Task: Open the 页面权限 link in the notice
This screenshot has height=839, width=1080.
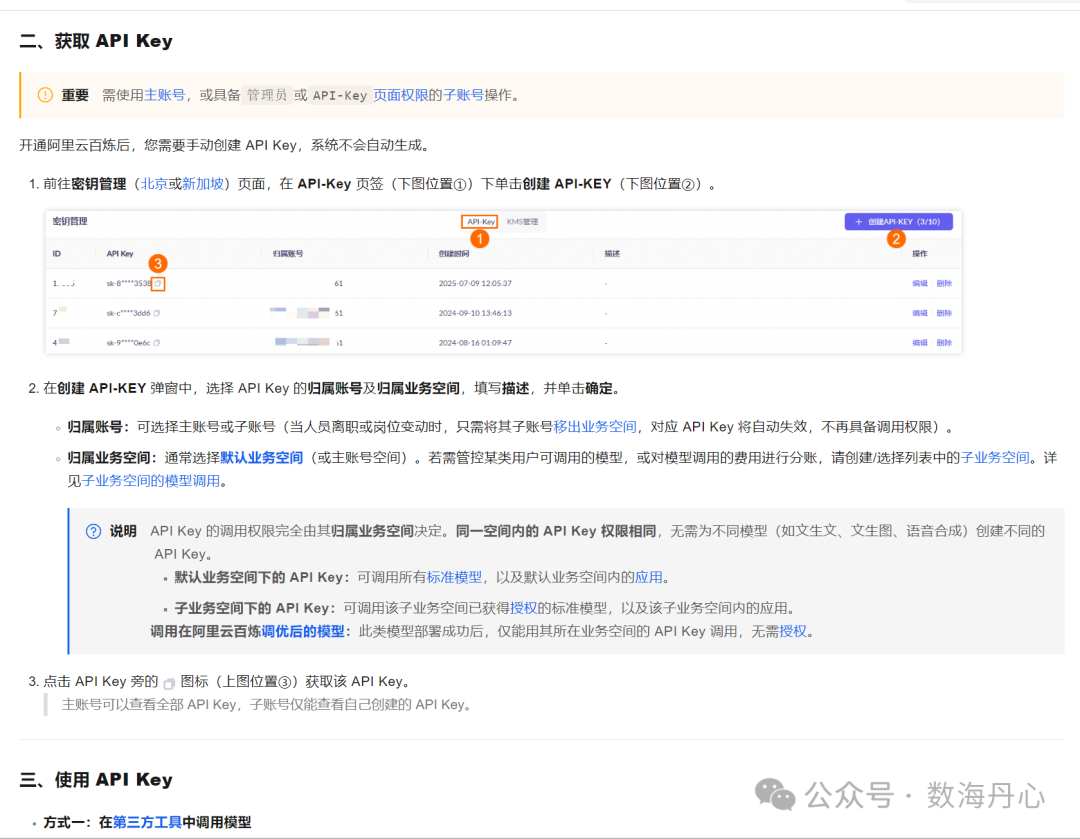Action: coord(401,95)
